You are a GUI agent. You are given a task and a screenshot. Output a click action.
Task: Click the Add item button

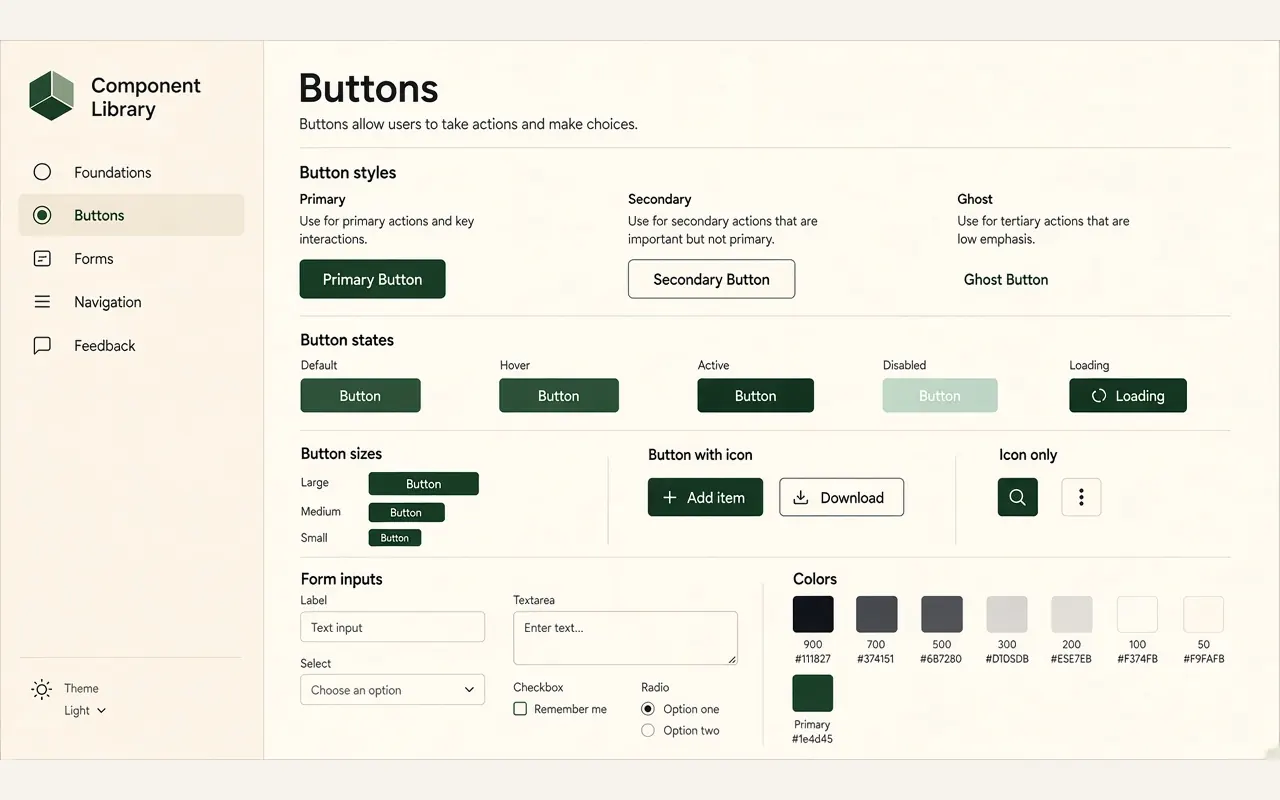(x=705, y=497)
